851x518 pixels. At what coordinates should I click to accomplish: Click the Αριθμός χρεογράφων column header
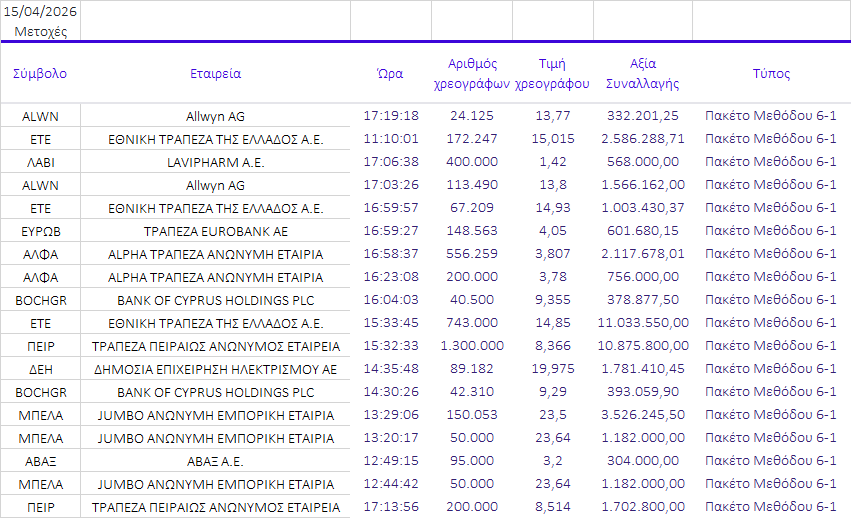[x=472, y=73]
